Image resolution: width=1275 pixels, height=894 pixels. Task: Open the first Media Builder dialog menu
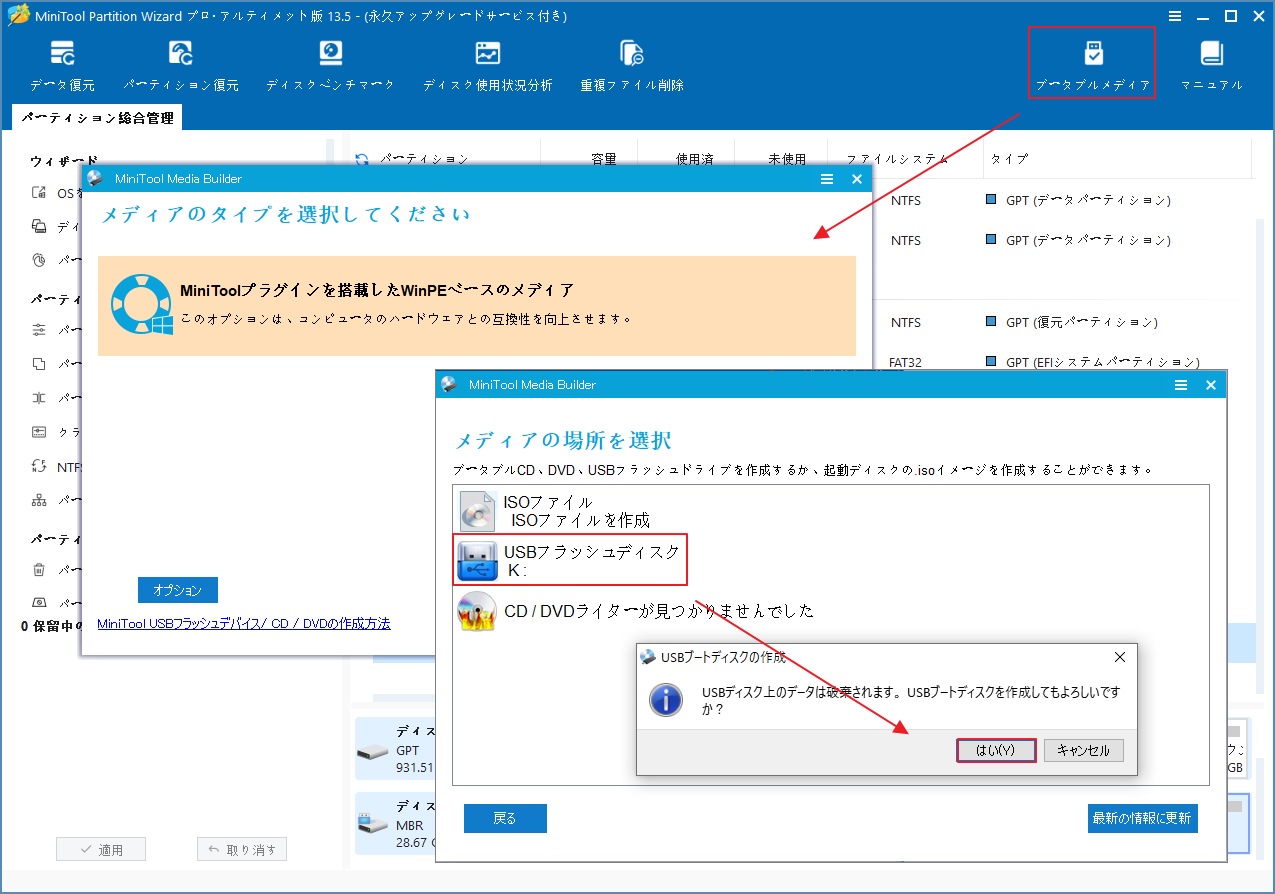coord(826,179)
